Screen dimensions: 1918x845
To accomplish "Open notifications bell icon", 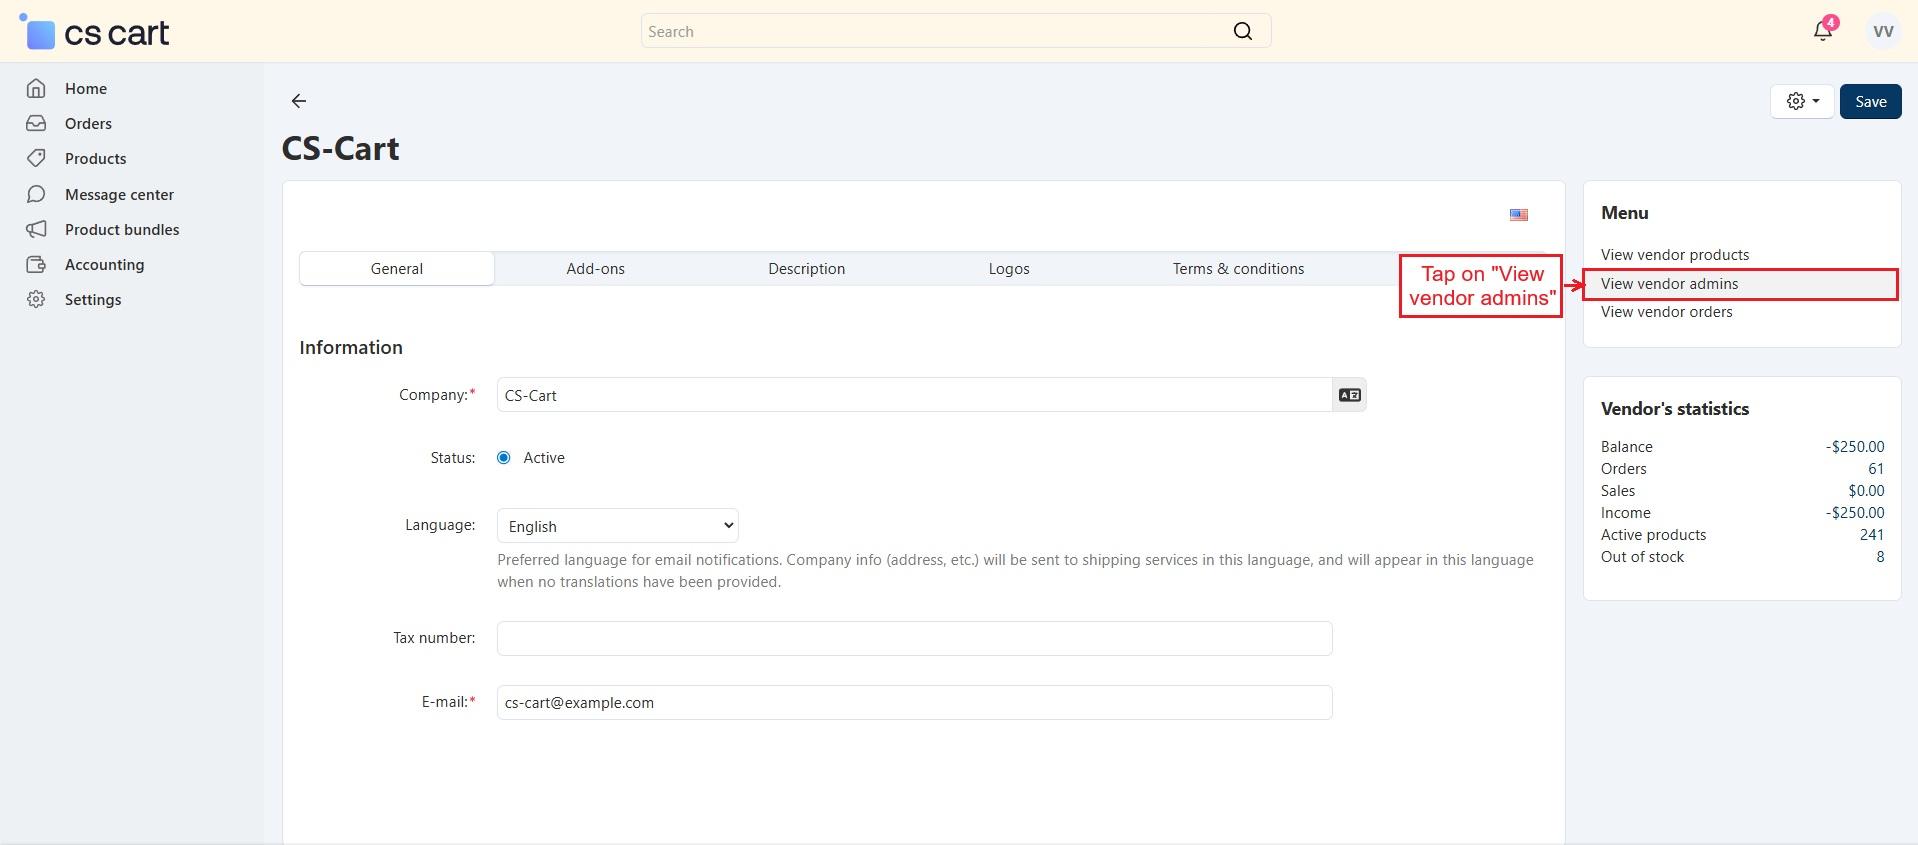I will pyautogui.click(x=1822, y=31).
